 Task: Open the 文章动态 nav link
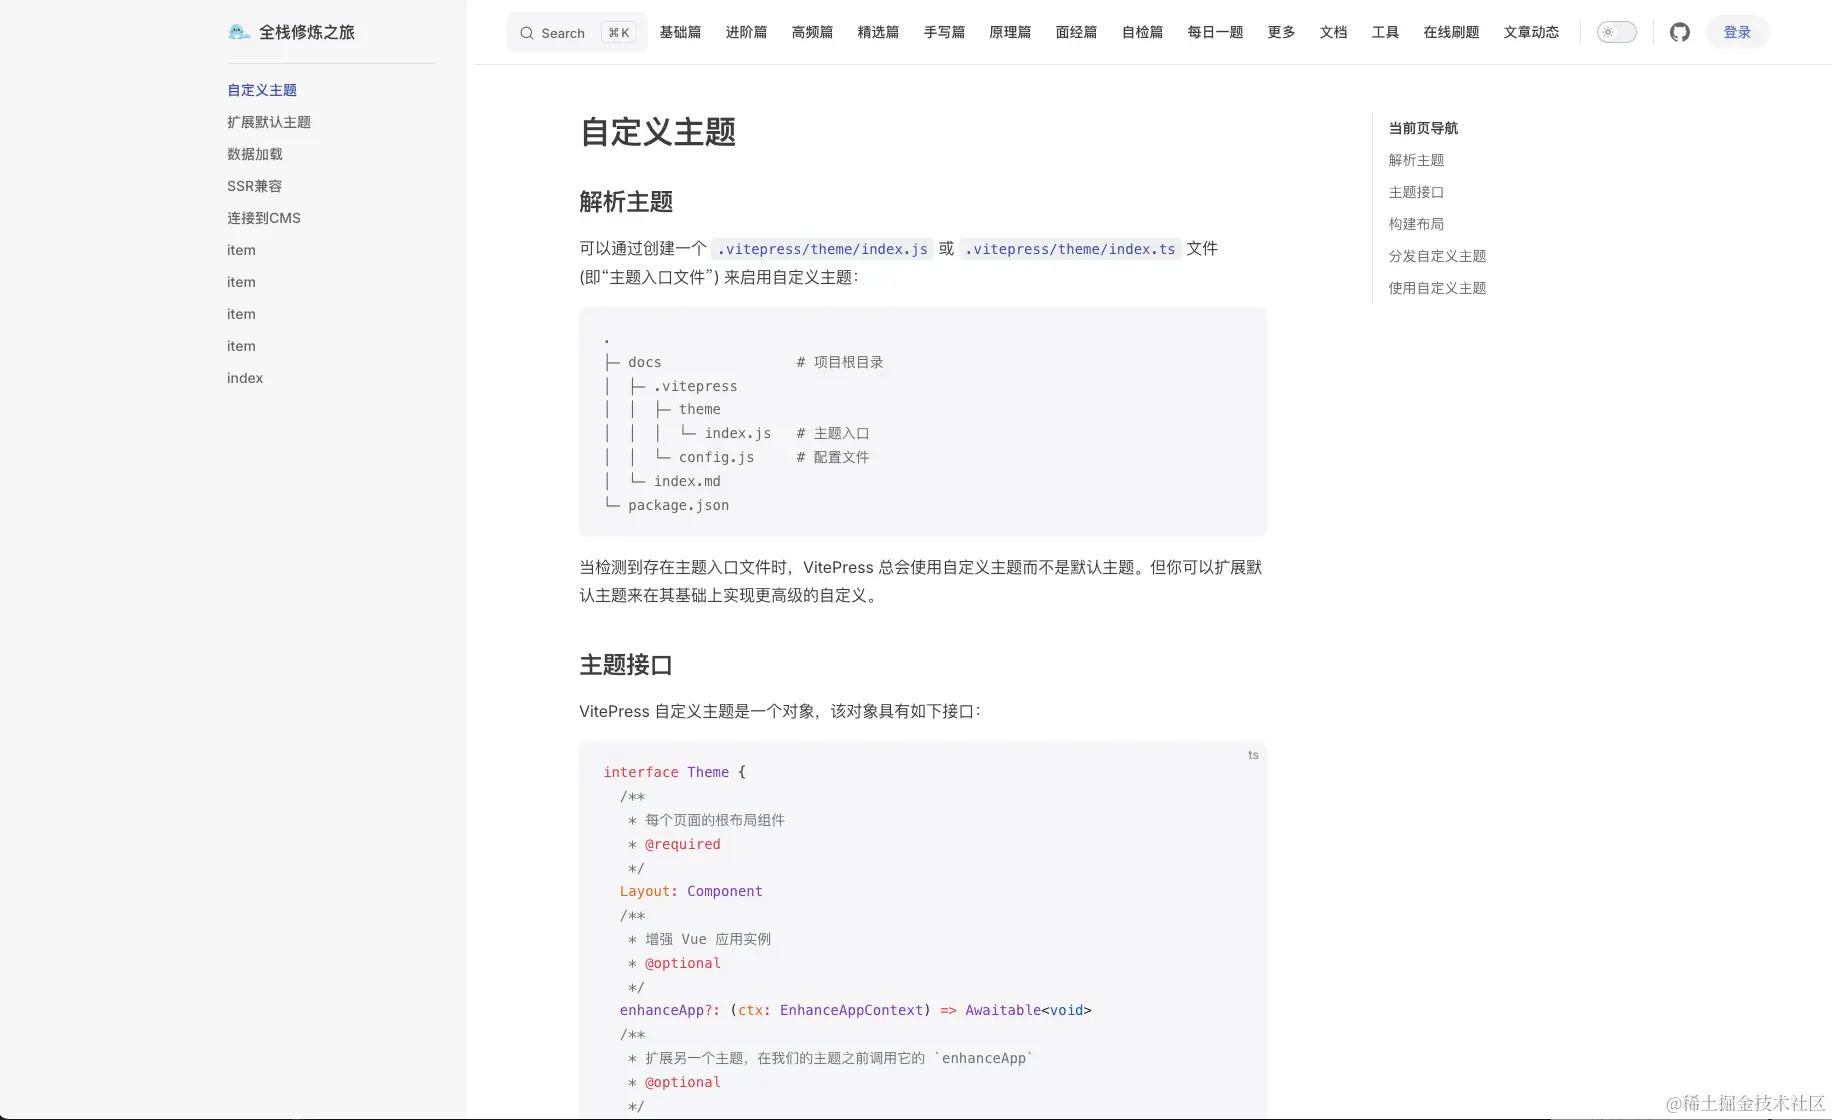pyautogui.click(x=1531, y=32)
